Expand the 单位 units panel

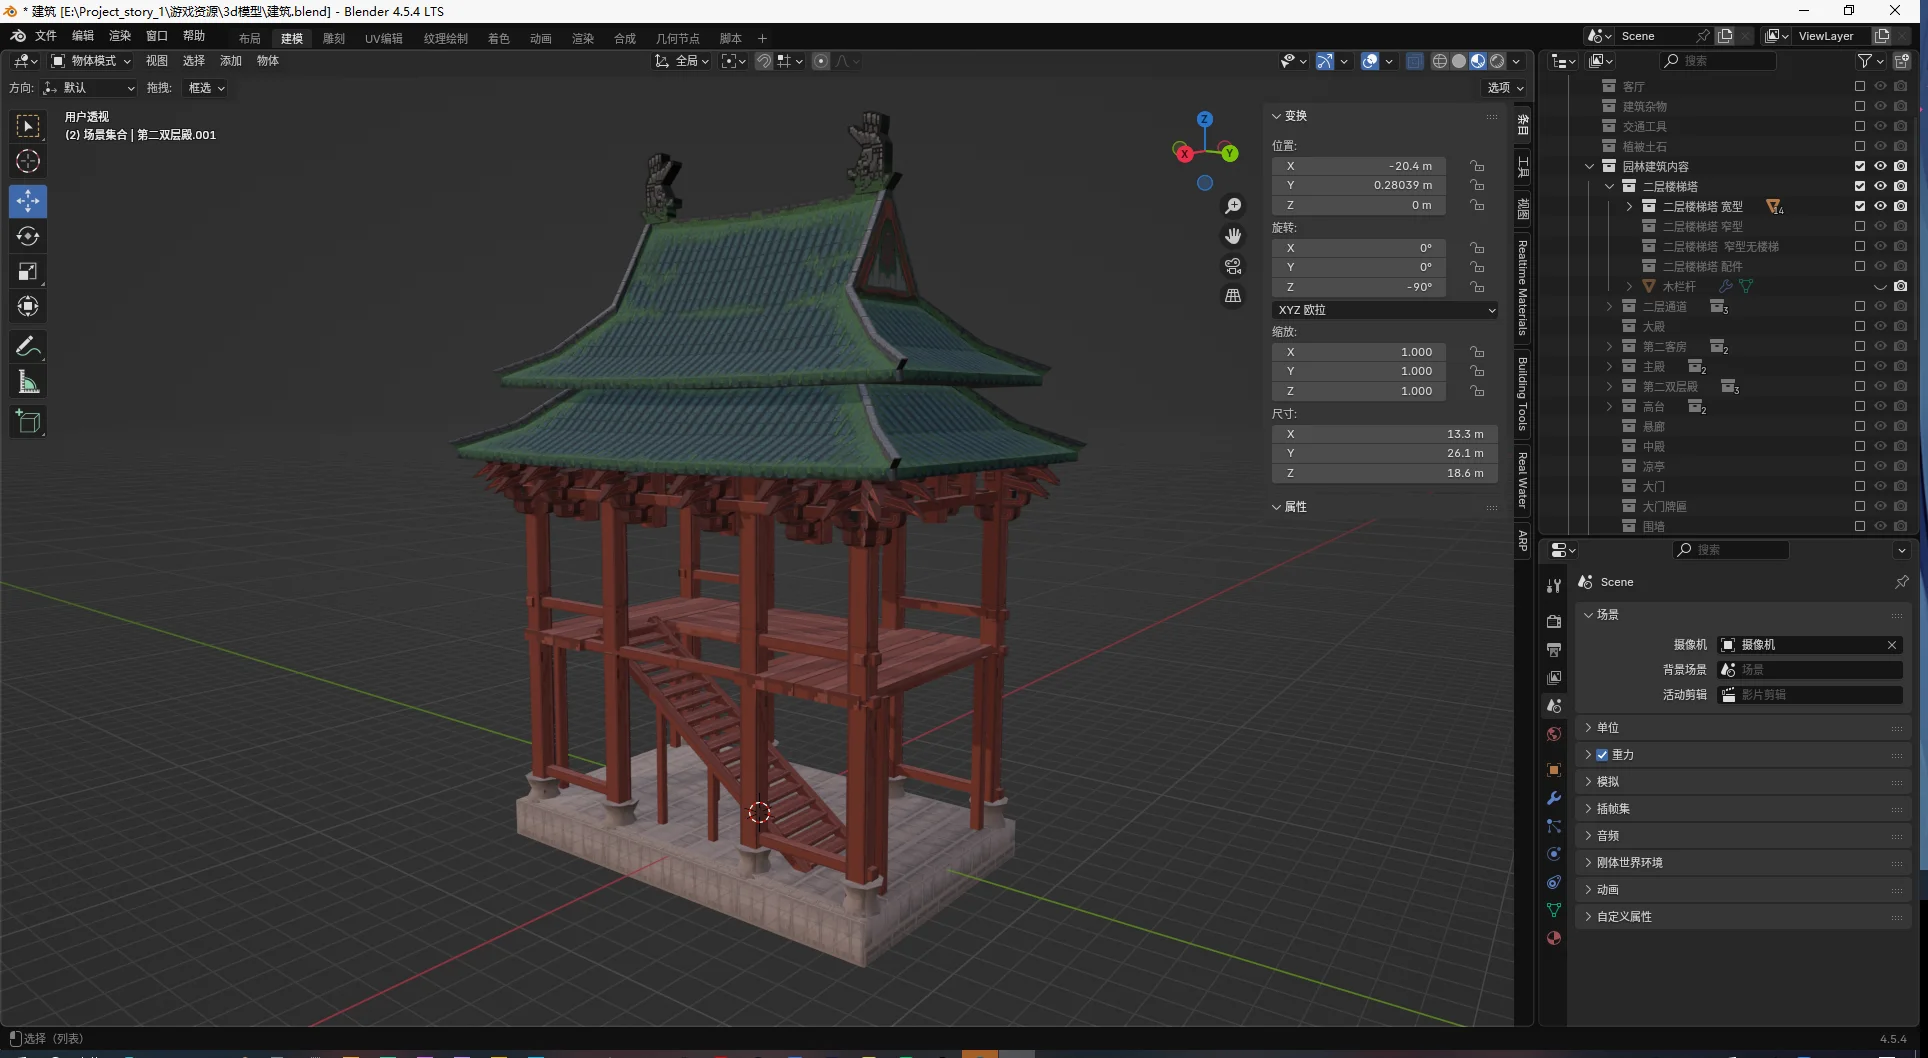pos(1608,728)
